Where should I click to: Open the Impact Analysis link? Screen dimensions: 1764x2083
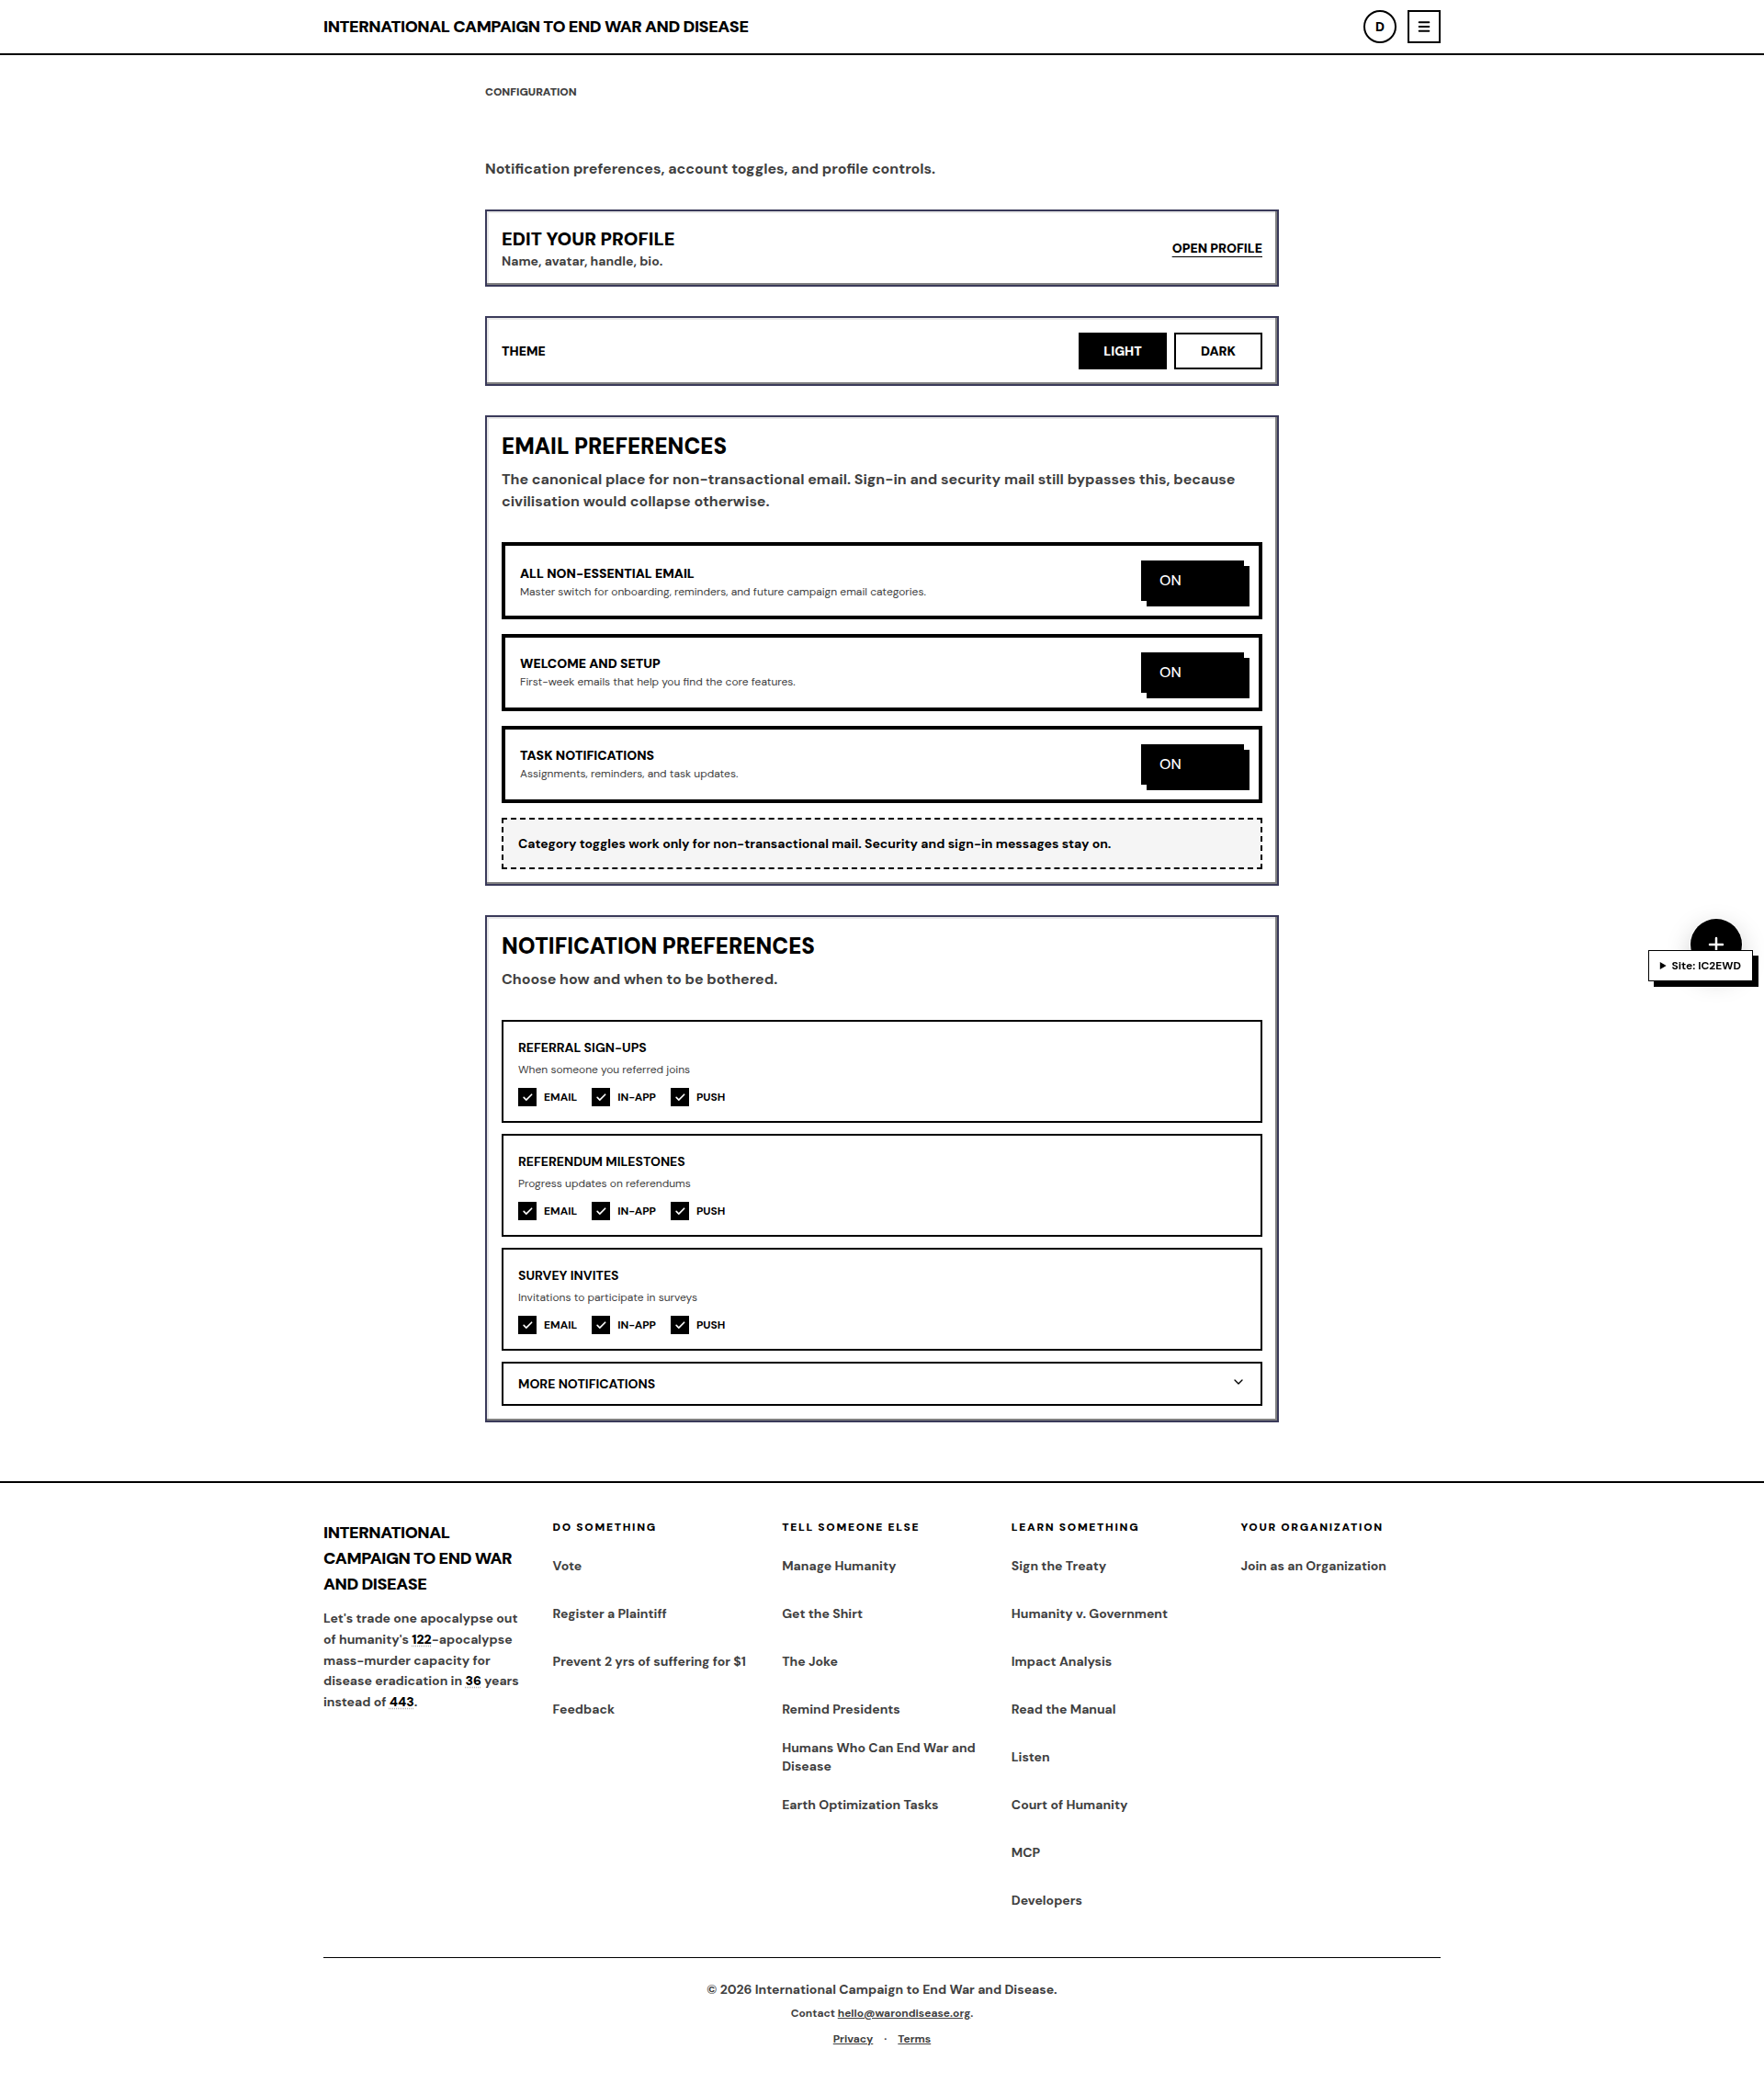pos(1061,1662)
